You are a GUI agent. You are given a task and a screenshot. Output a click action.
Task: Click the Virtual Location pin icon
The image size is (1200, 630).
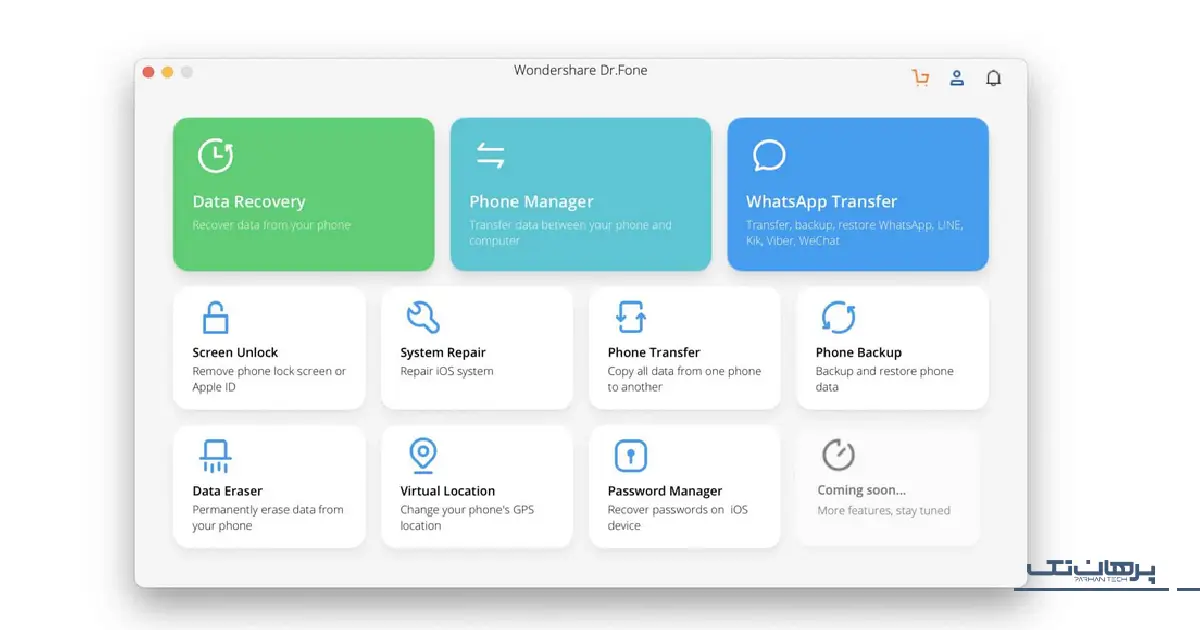tap(422, 455)
